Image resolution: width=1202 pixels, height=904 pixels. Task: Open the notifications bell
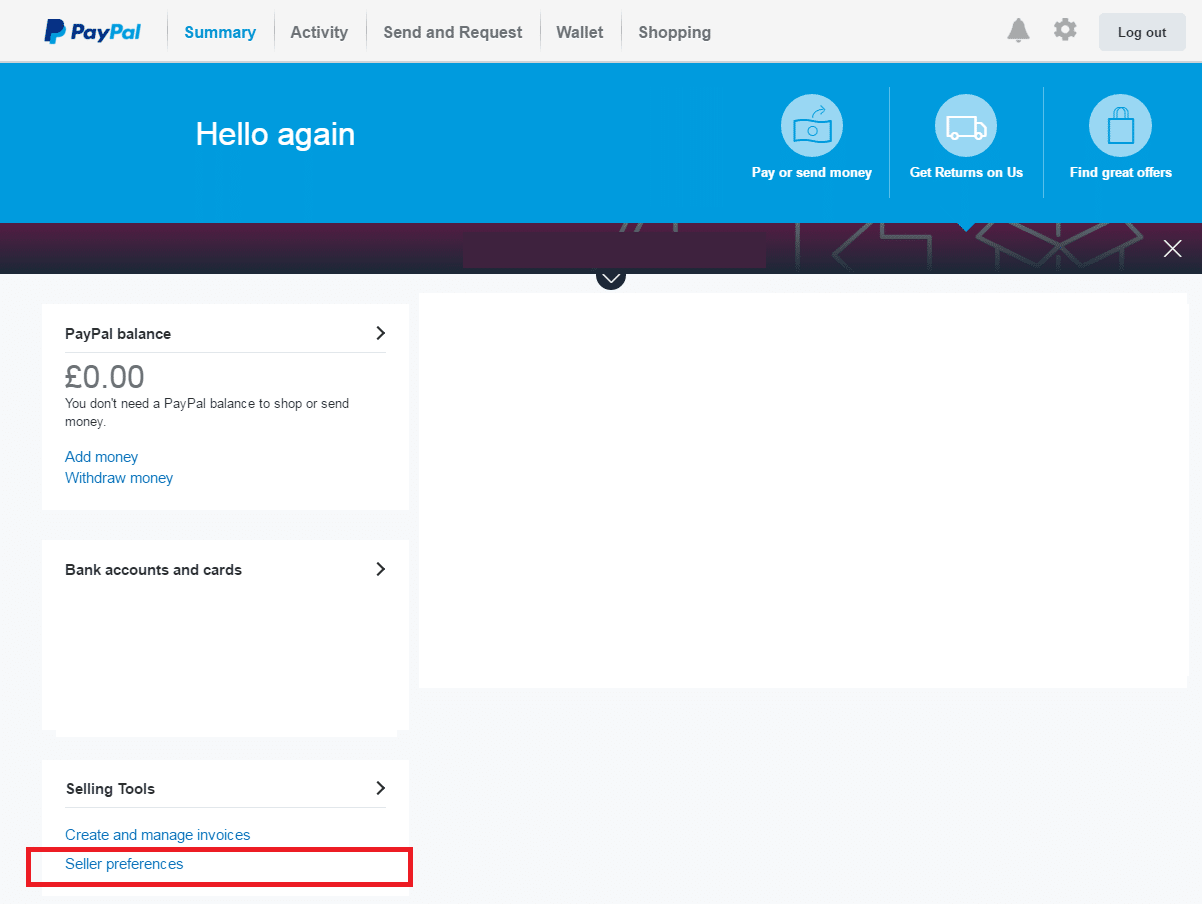(1018, 31)
